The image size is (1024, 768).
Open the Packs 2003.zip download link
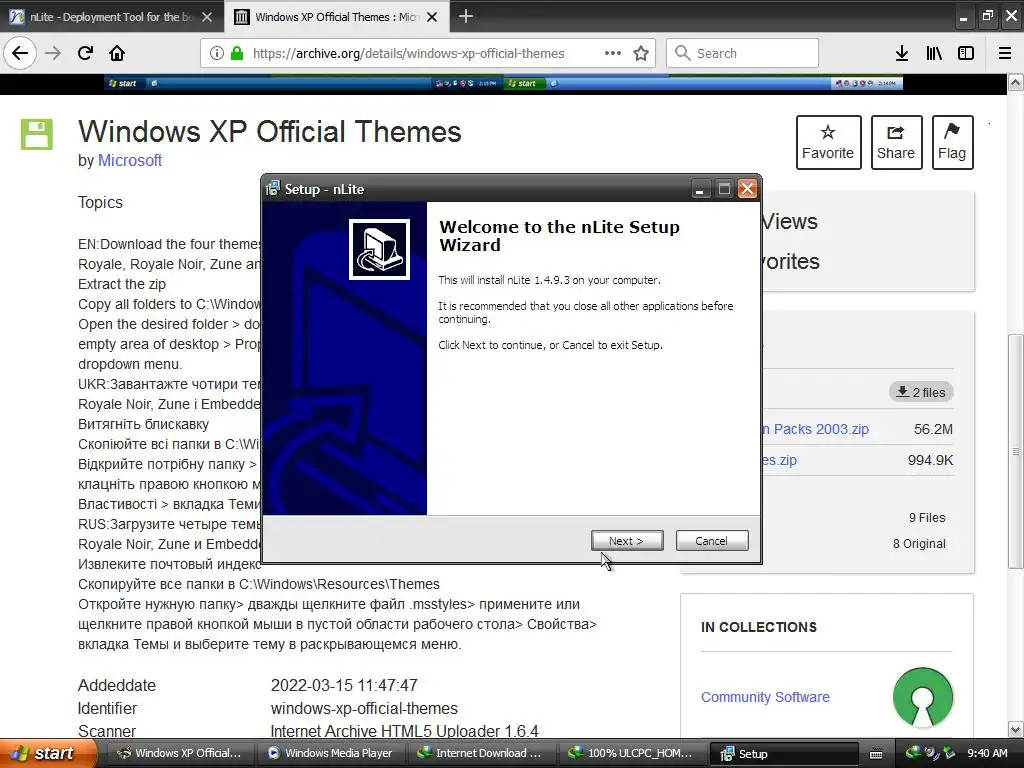[x=815, y=429]
